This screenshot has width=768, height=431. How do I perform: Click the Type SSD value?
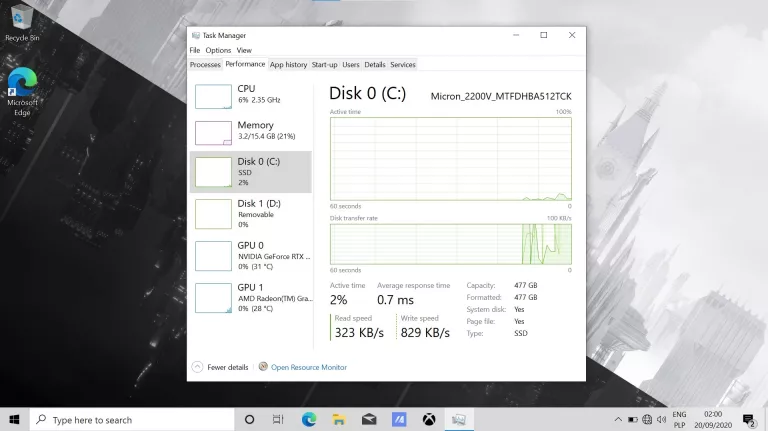click(521, 333)
